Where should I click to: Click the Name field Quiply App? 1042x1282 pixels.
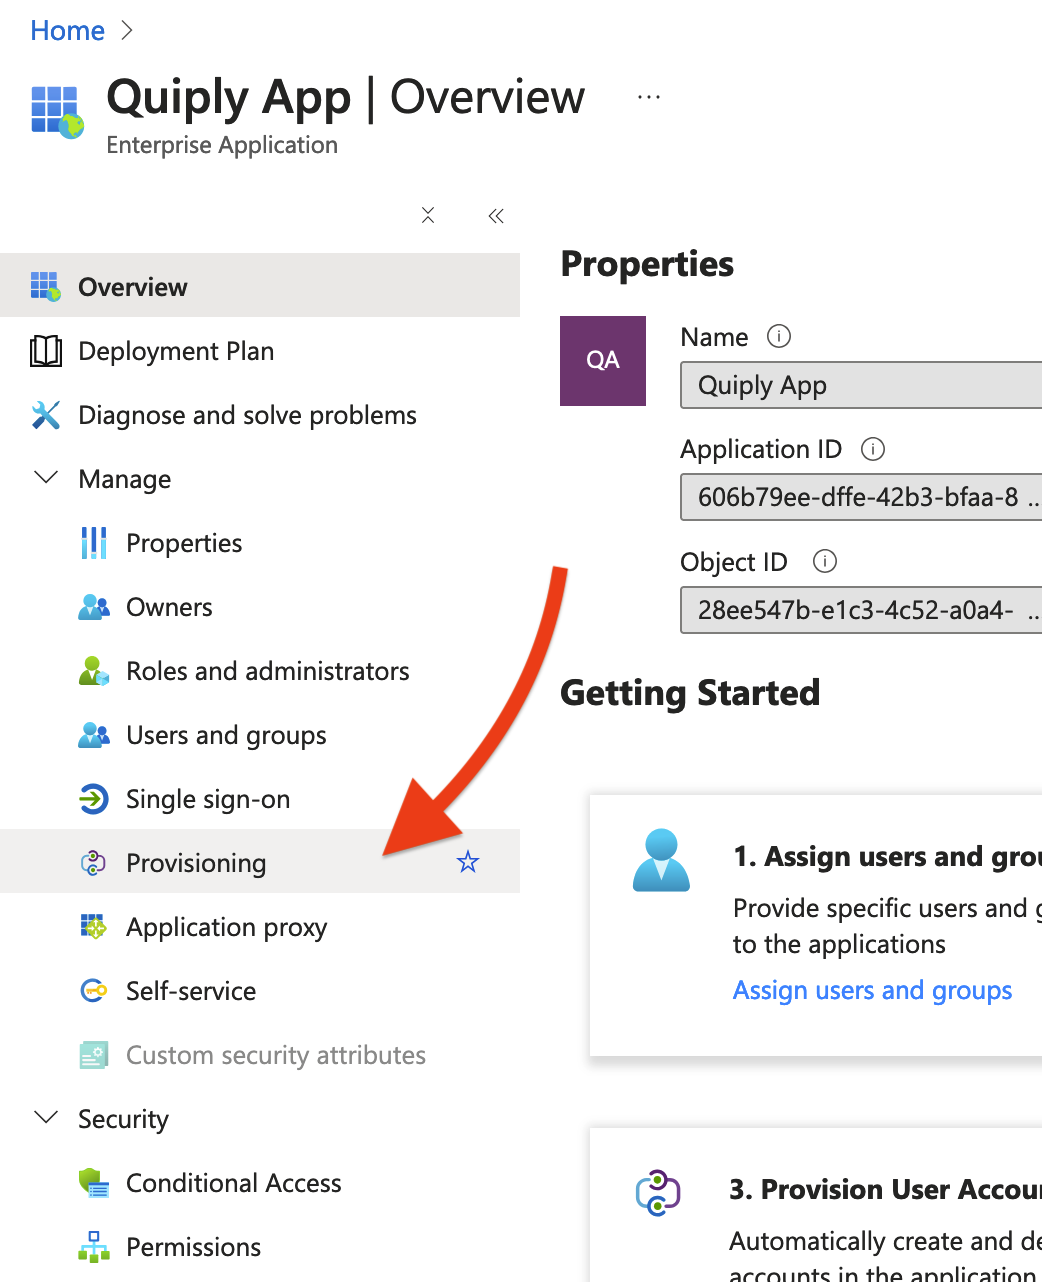click(x=861, y=385)
